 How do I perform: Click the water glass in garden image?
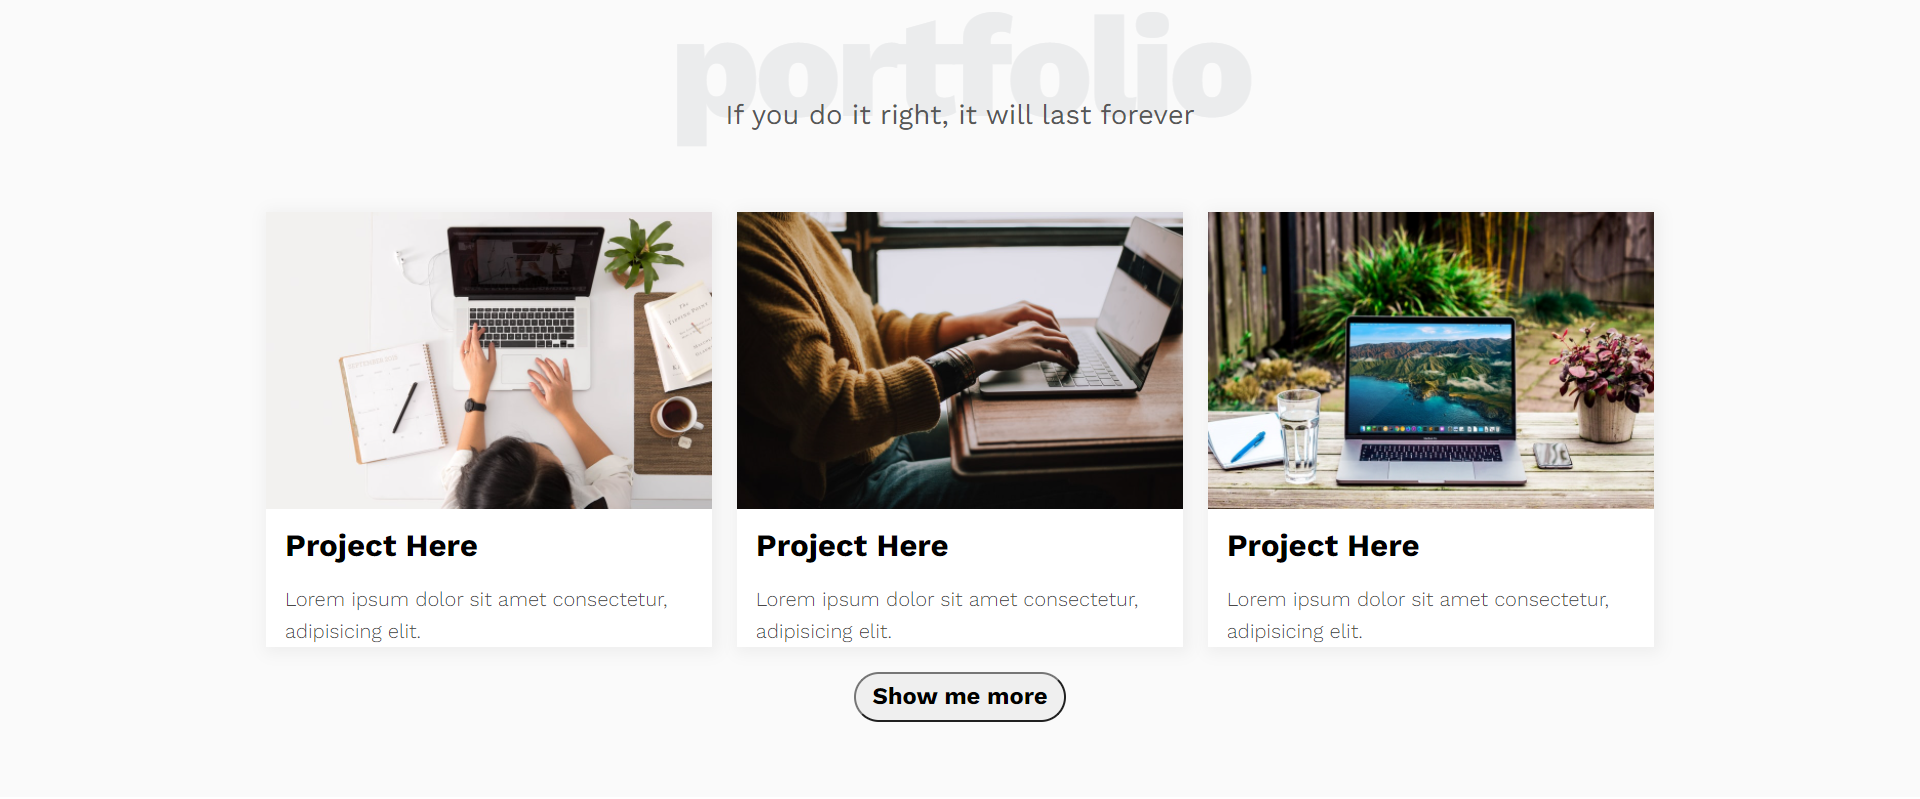pos(1299,435)
